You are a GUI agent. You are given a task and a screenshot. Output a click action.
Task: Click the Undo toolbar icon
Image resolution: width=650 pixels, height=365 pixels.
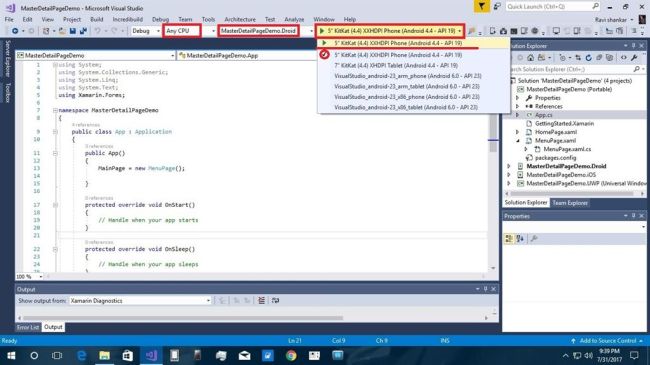97,31
